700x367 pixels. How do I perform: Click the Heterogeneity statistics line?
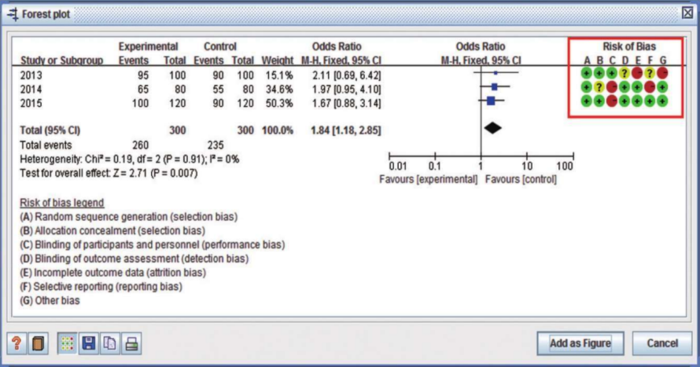(129, 159)
